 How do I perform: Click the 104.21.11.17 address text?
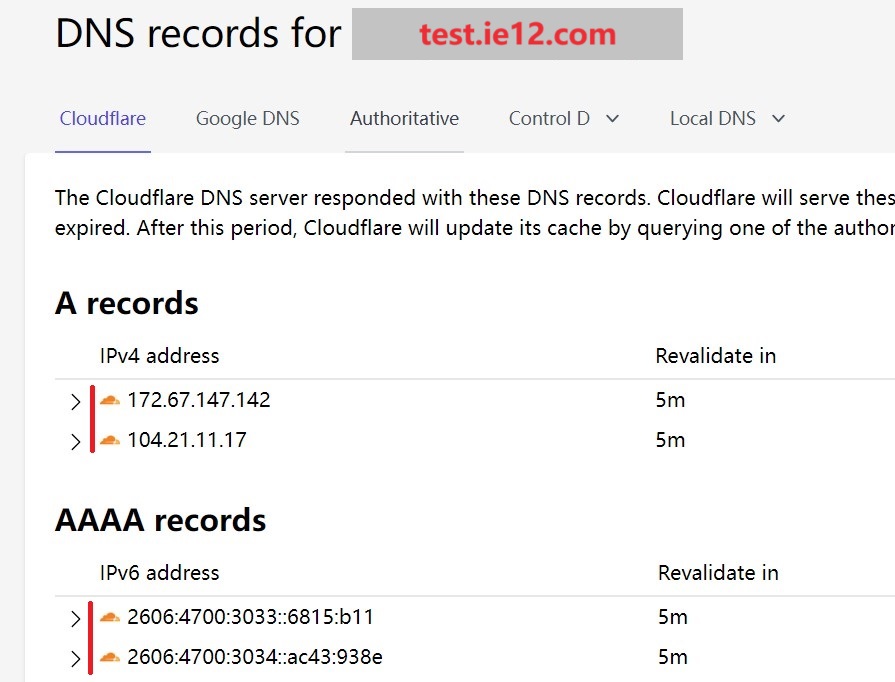tap(187, 440)
